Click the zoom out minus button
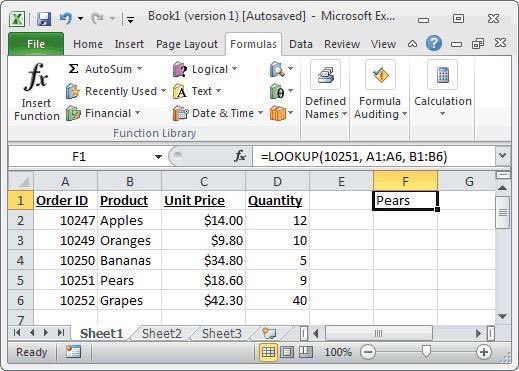Screen dimensions: 519x371 368,352
